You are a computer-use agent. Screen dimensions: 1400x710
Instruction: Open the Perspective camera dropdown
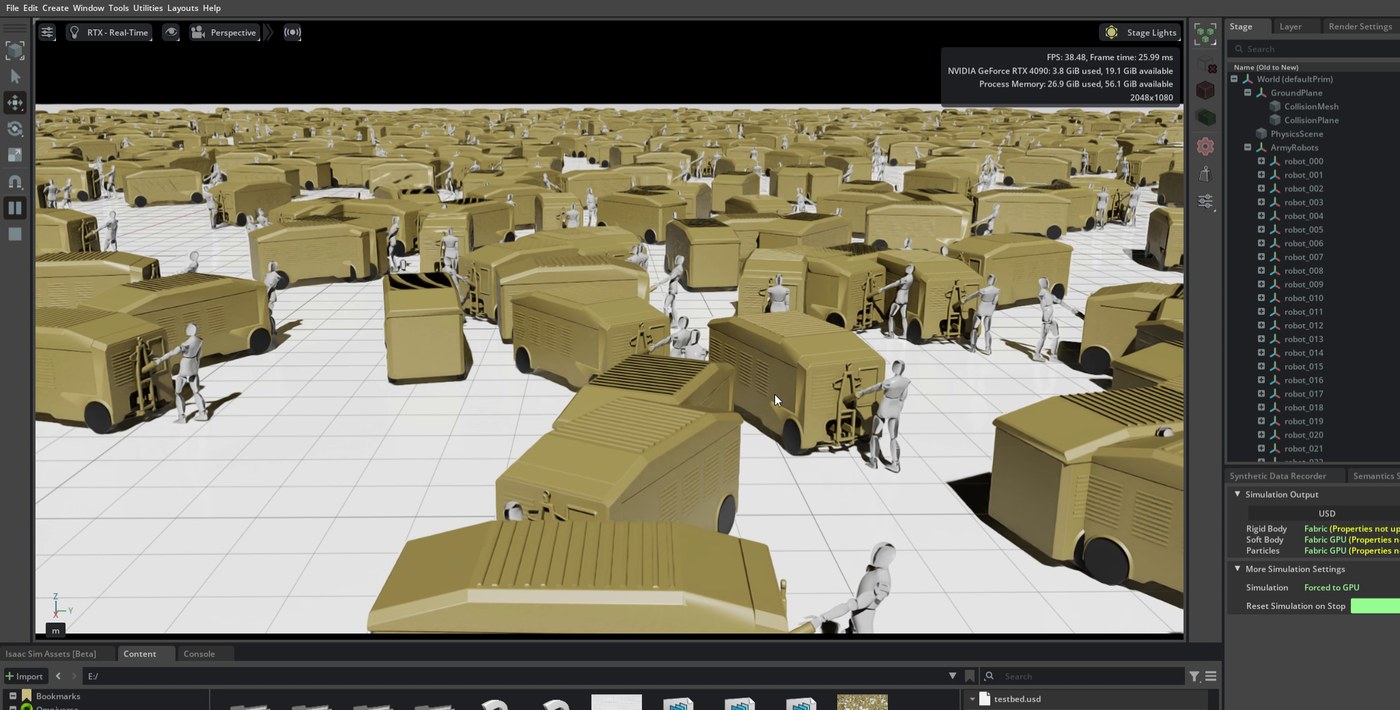click(224, 32)
